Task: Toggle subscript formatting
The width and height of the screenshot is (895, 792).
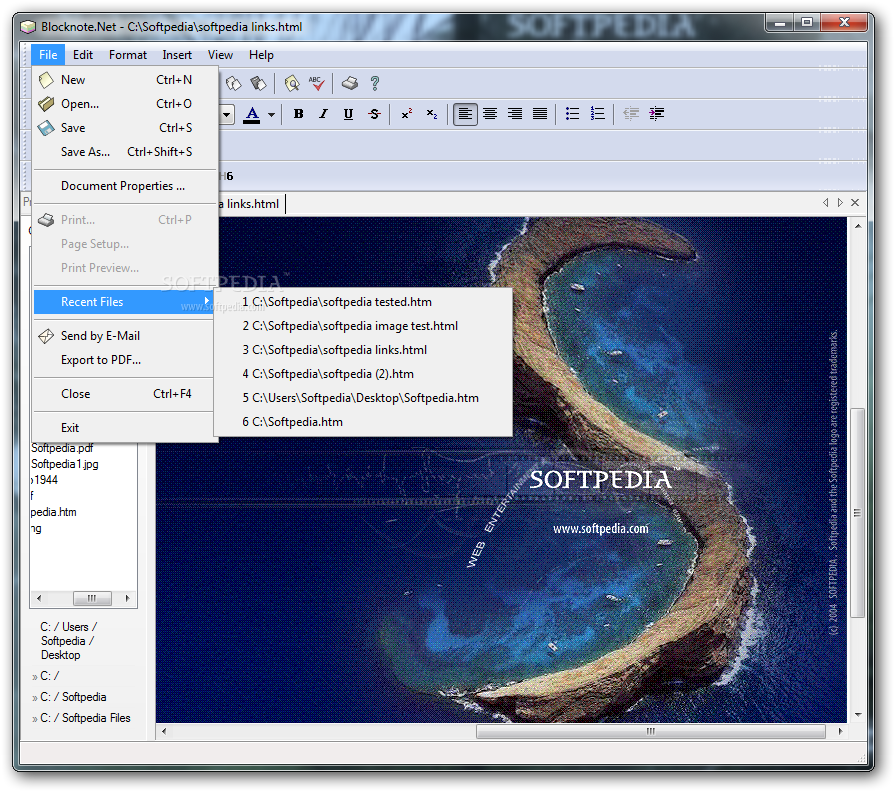Action: [x=432, y=114]
